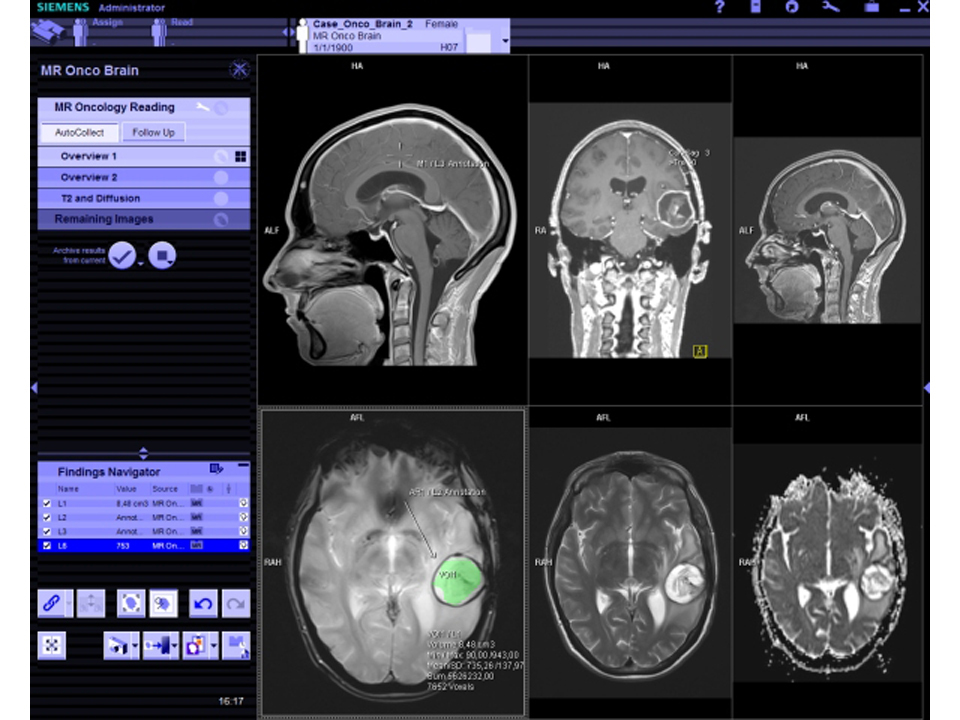This screenshot has width=960, height=720.
Task: Click the locate icon at end of L3 row
Action: [244, 531]
